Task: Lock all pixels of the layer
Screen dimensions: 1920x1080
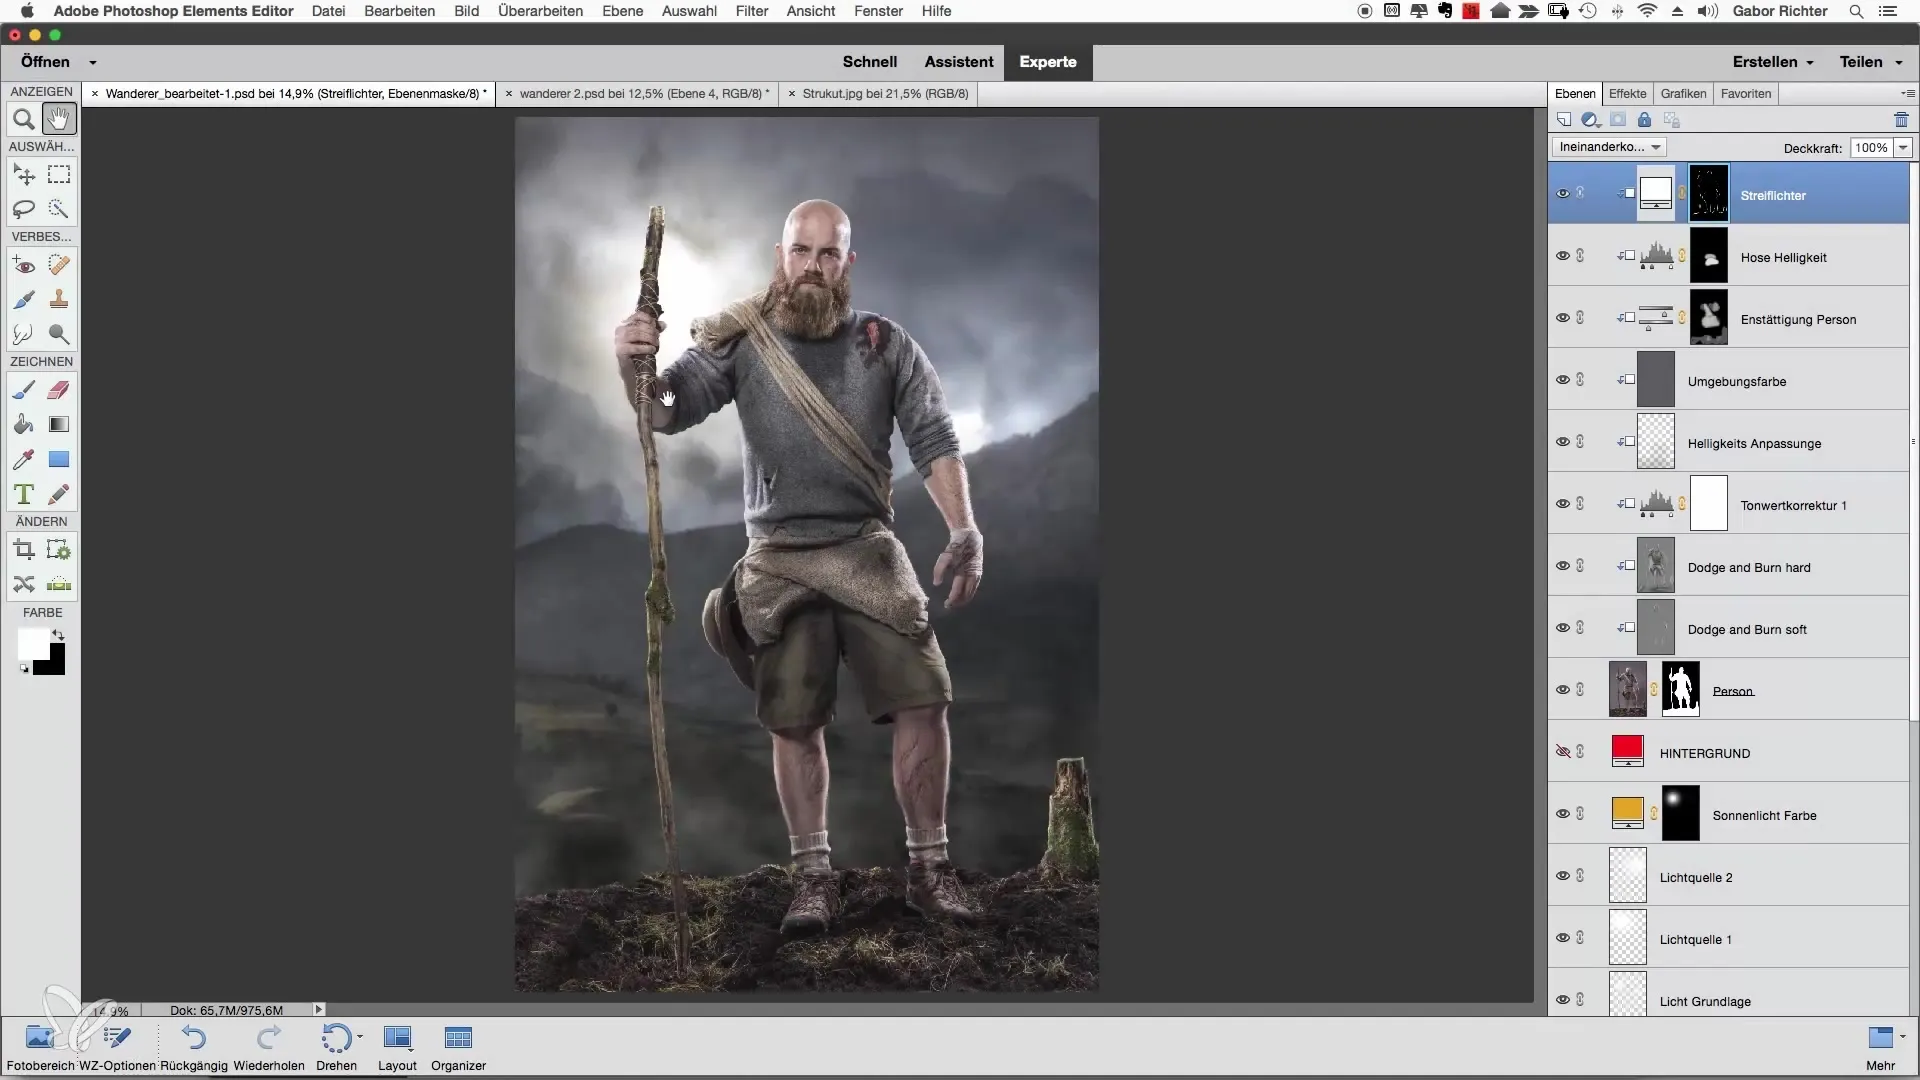Action: point(1644,120)
